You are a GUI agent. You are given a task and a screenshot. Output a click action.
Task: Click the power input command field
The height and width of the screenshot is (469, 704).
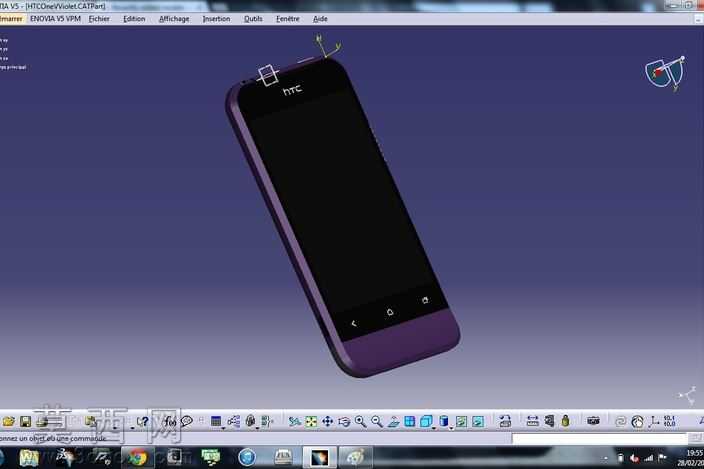[599, 438]
